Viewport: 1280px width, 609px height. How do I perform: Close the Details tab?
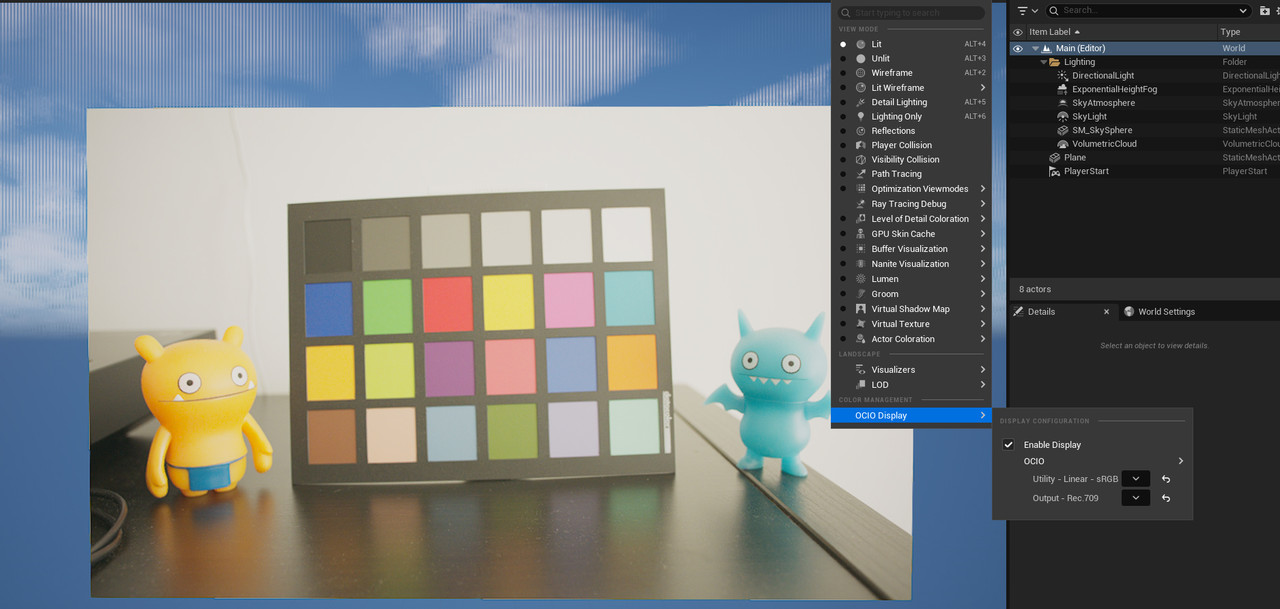1106,312
